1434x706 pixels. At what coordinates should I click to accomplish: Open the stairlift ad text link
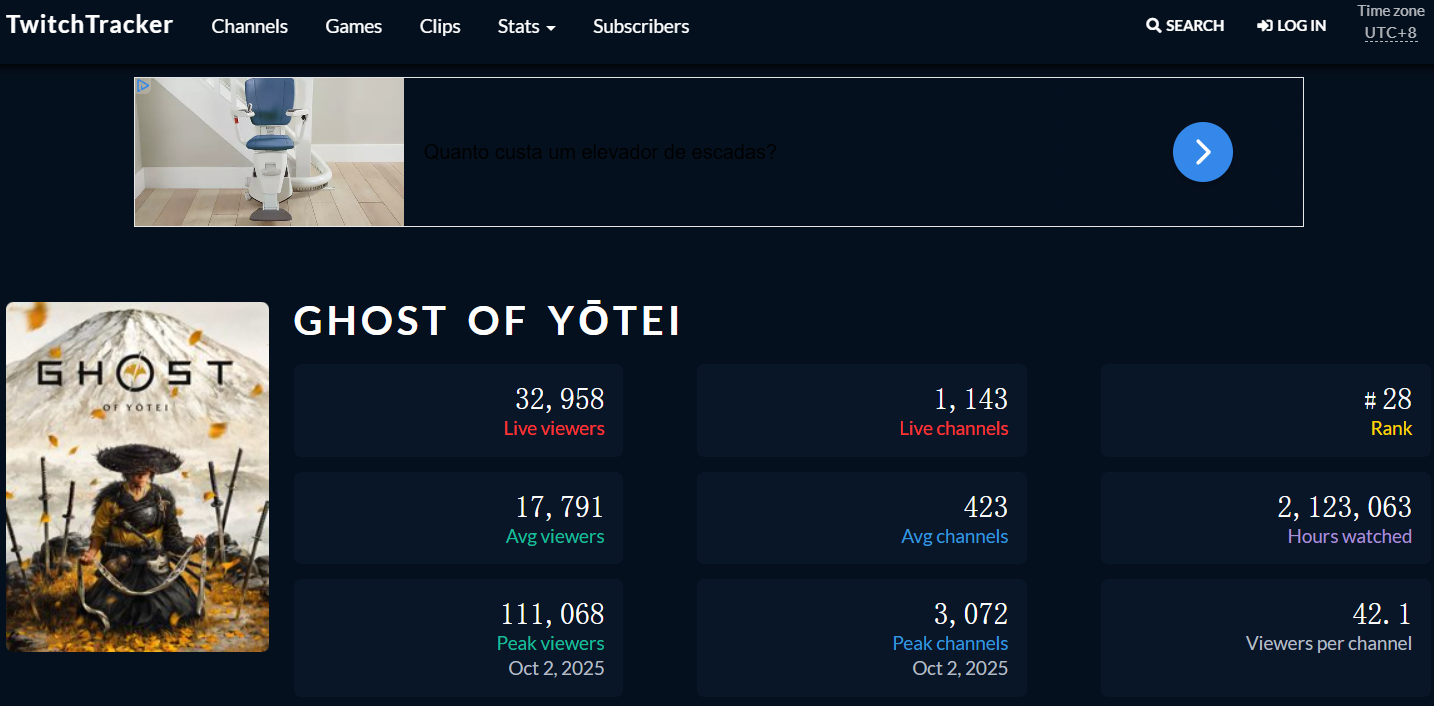point(600,153)
